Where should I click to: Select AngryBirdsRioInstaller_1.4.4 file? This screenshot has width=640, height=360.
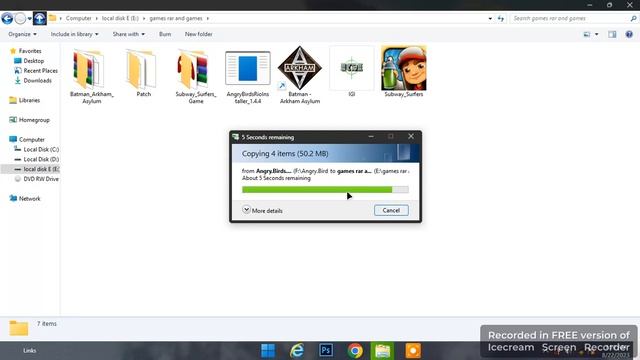point(247,77)
